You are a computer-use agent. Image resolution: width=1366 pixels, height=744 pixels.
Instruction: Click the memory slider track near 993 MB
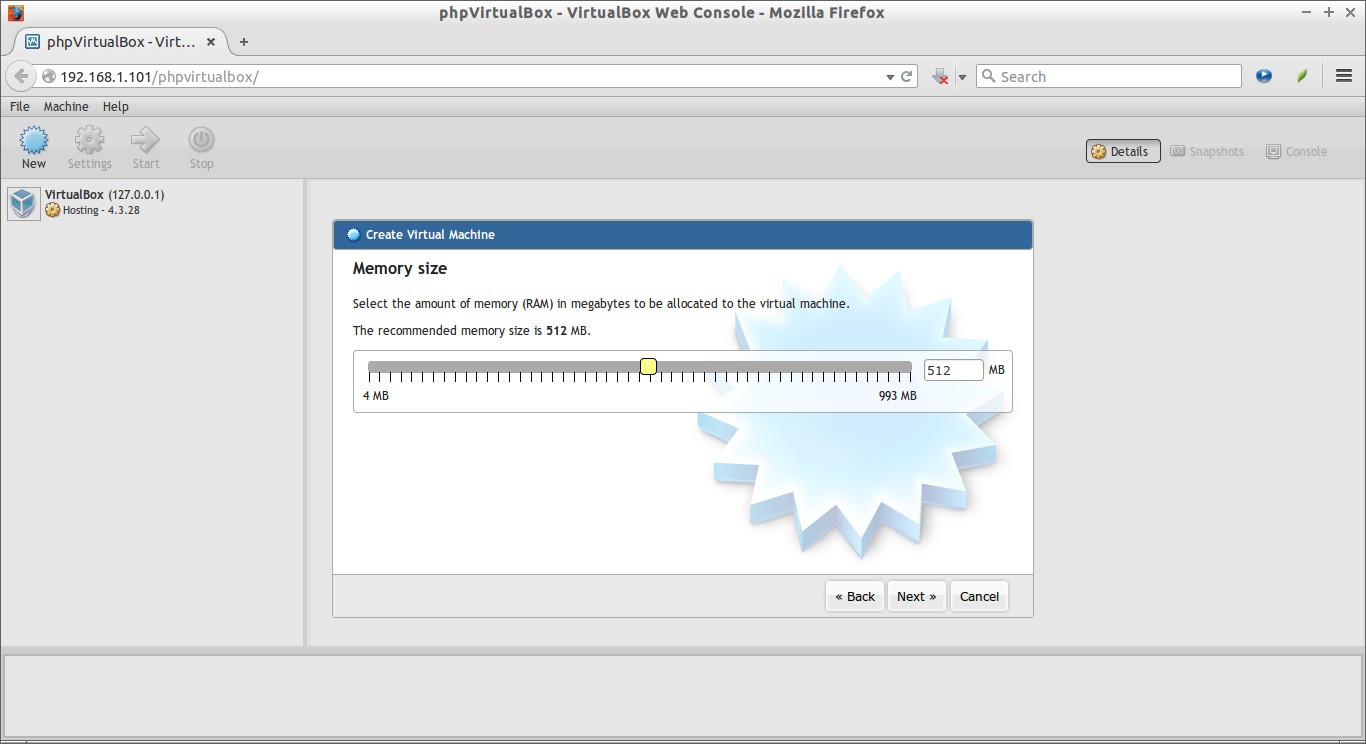[x=905, y=367]
